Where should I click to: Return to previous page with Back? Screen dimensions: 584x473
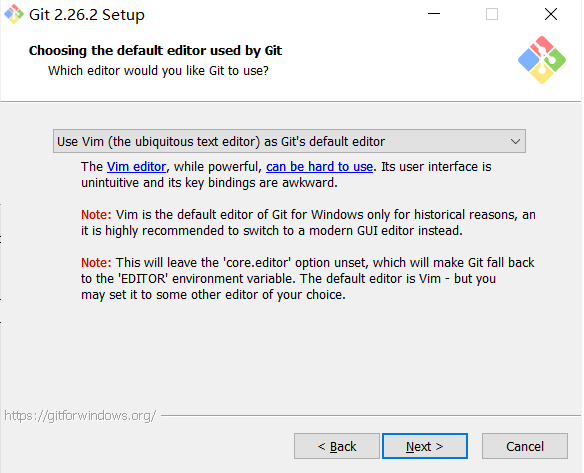click(x=337, y=446)
